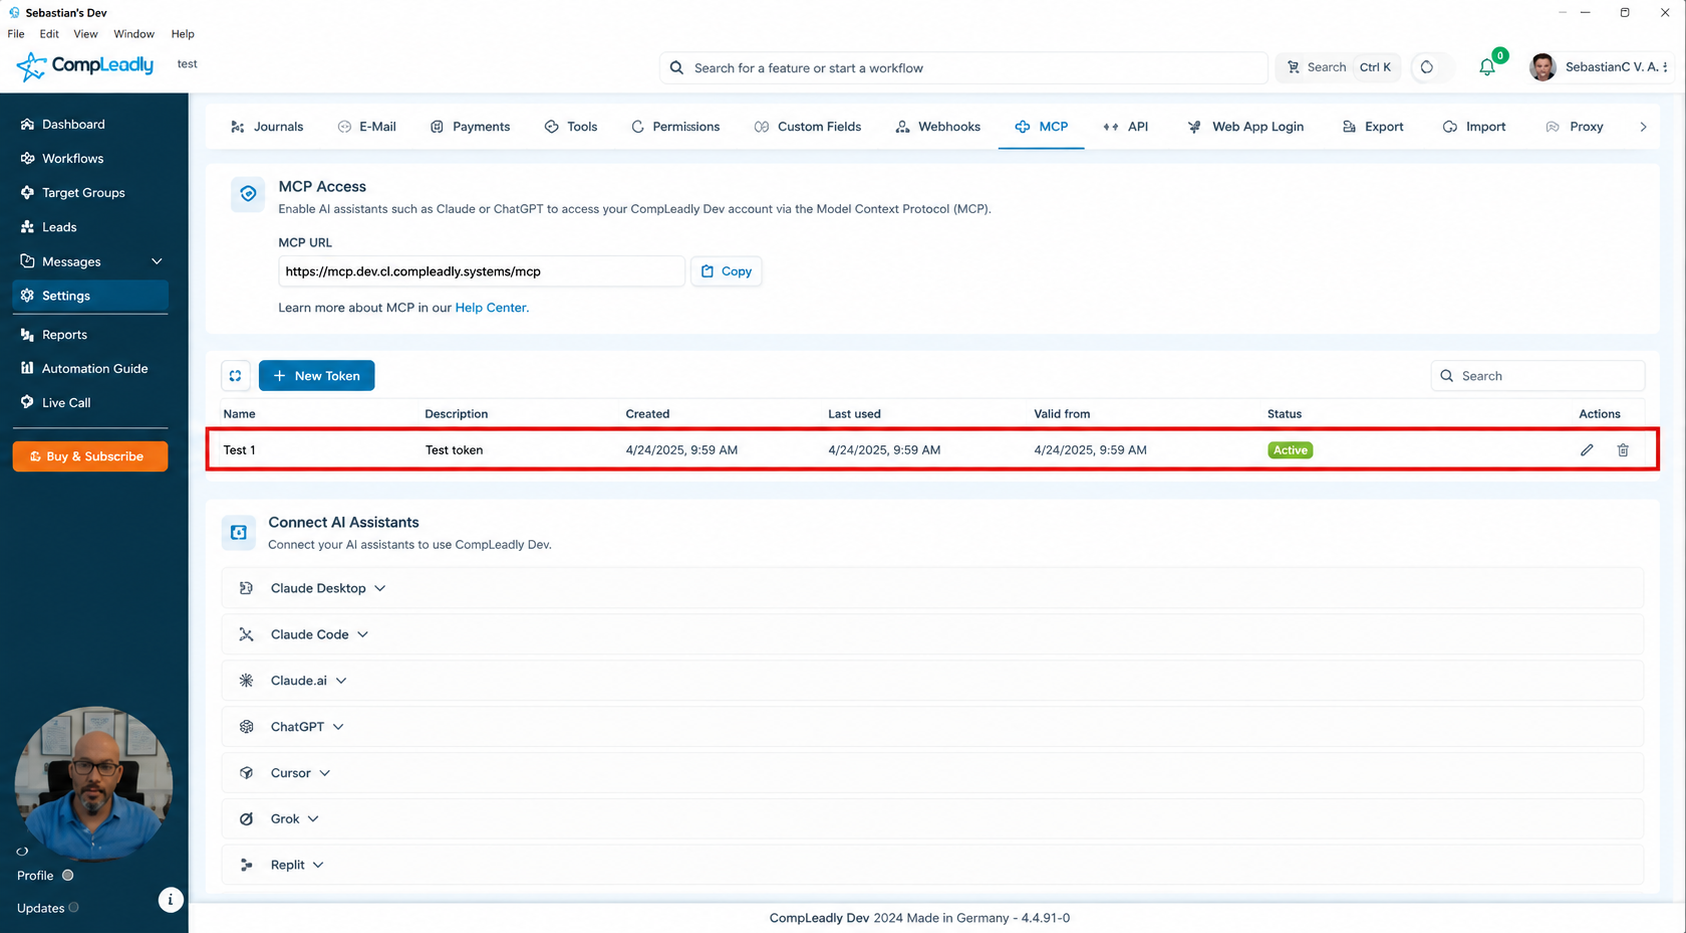Select the Permissions tab
Screen dimensions: 1686x933
(x=675, y=127)
